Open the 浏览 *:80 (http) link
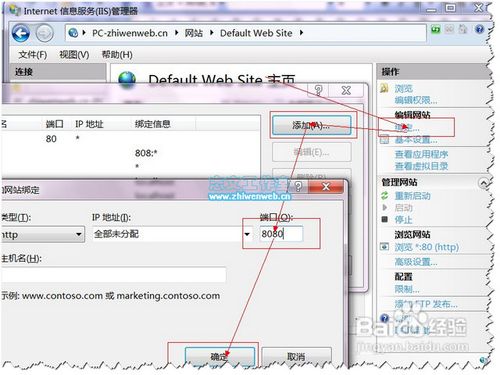This screenshot has width=500, height=375. click(427, 247)
